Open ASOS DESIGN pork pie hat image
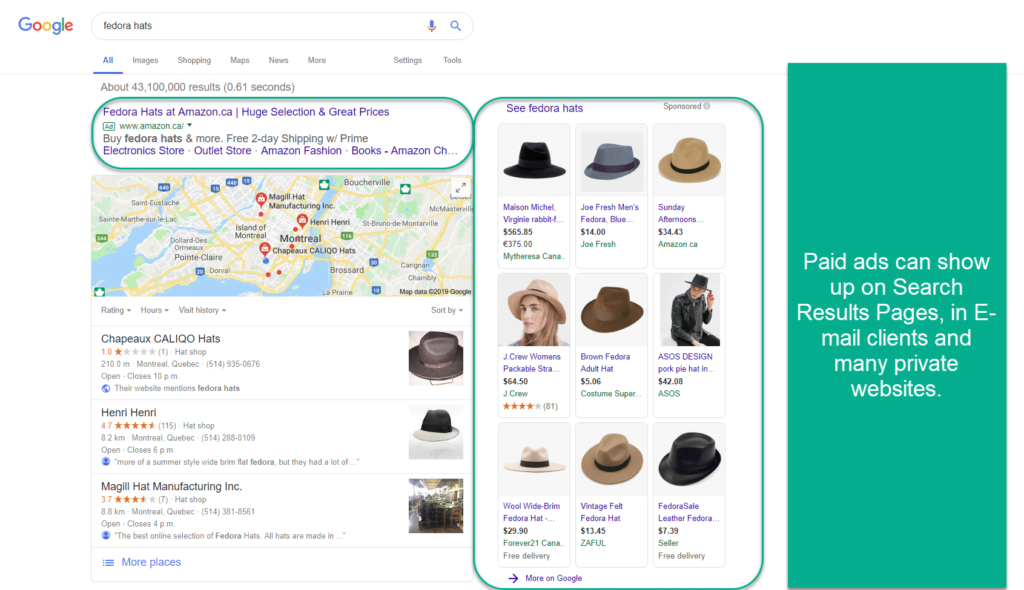Viewport: 1024px width, 590px height. coord(689,310)
